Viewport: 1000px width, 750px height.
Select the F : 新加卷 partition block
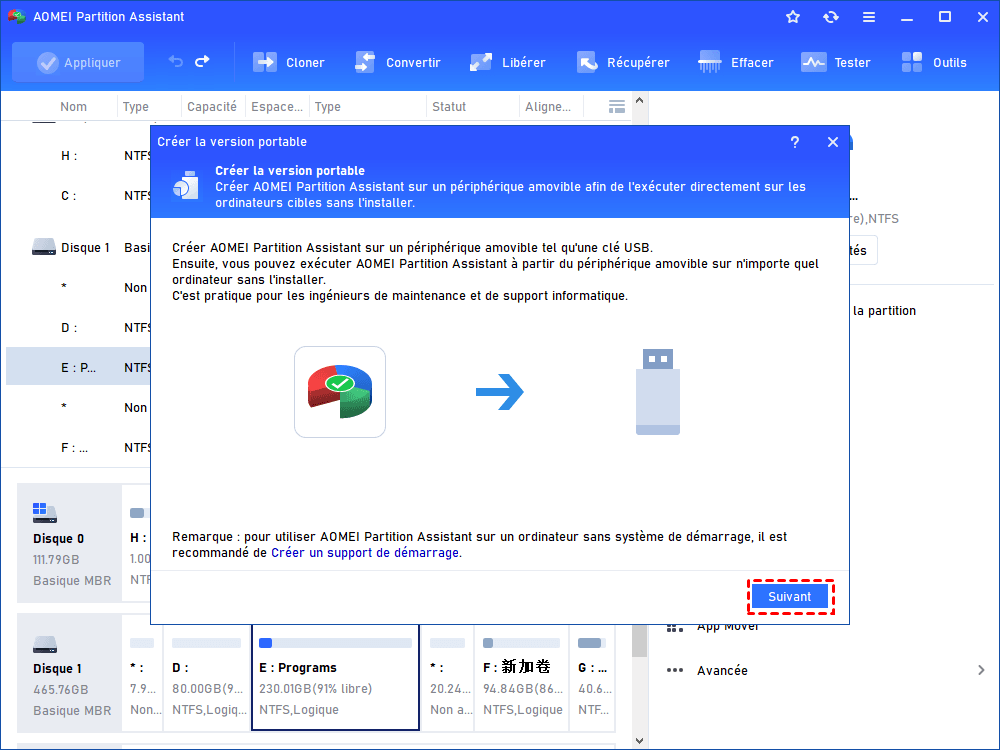point(523,677)
